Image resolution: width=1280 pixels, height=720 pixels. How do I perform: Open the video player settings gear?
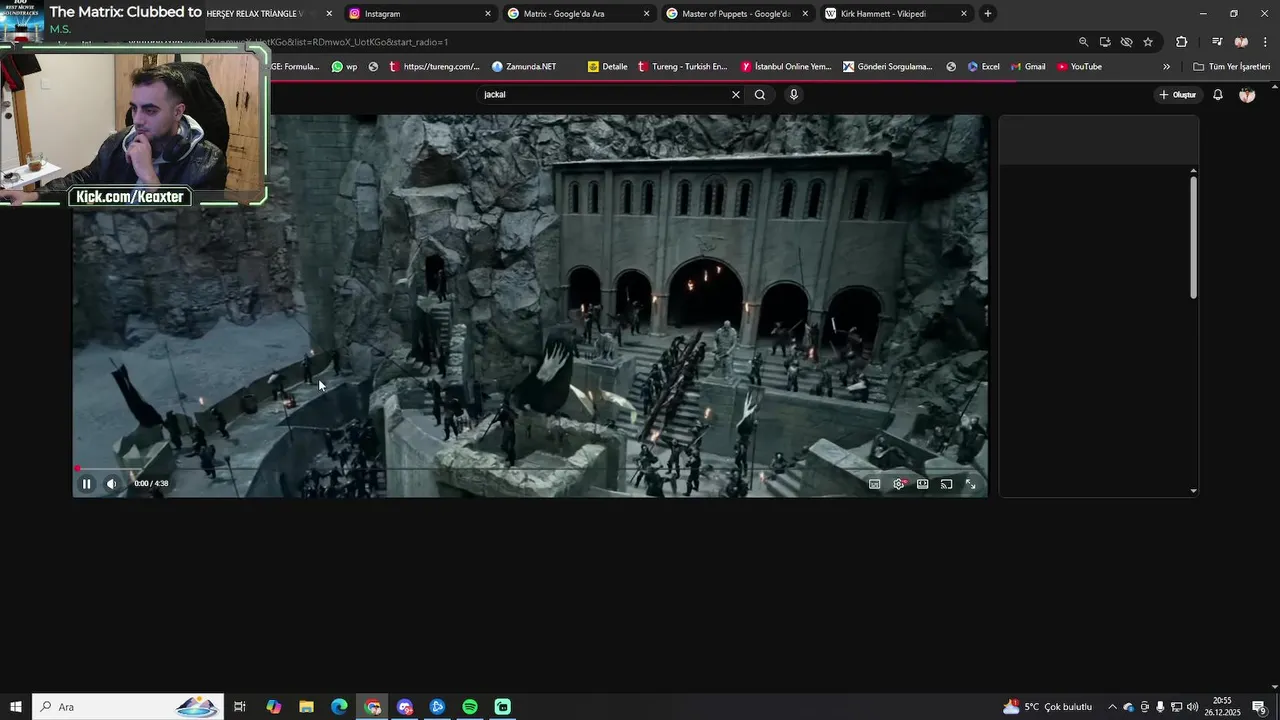point(899,484)
